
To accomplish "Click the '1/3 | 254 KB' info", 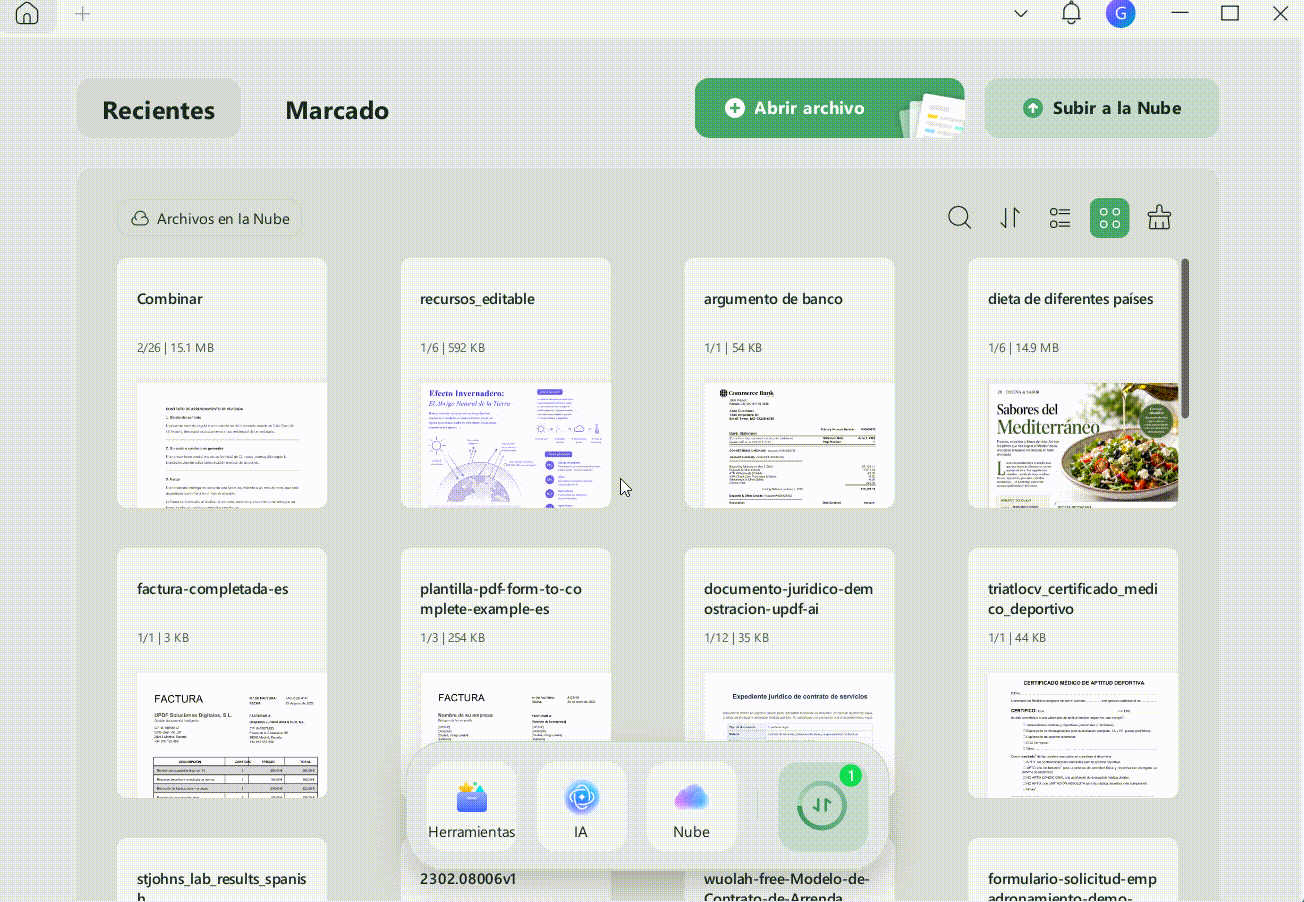I will (x=453, y=638).
